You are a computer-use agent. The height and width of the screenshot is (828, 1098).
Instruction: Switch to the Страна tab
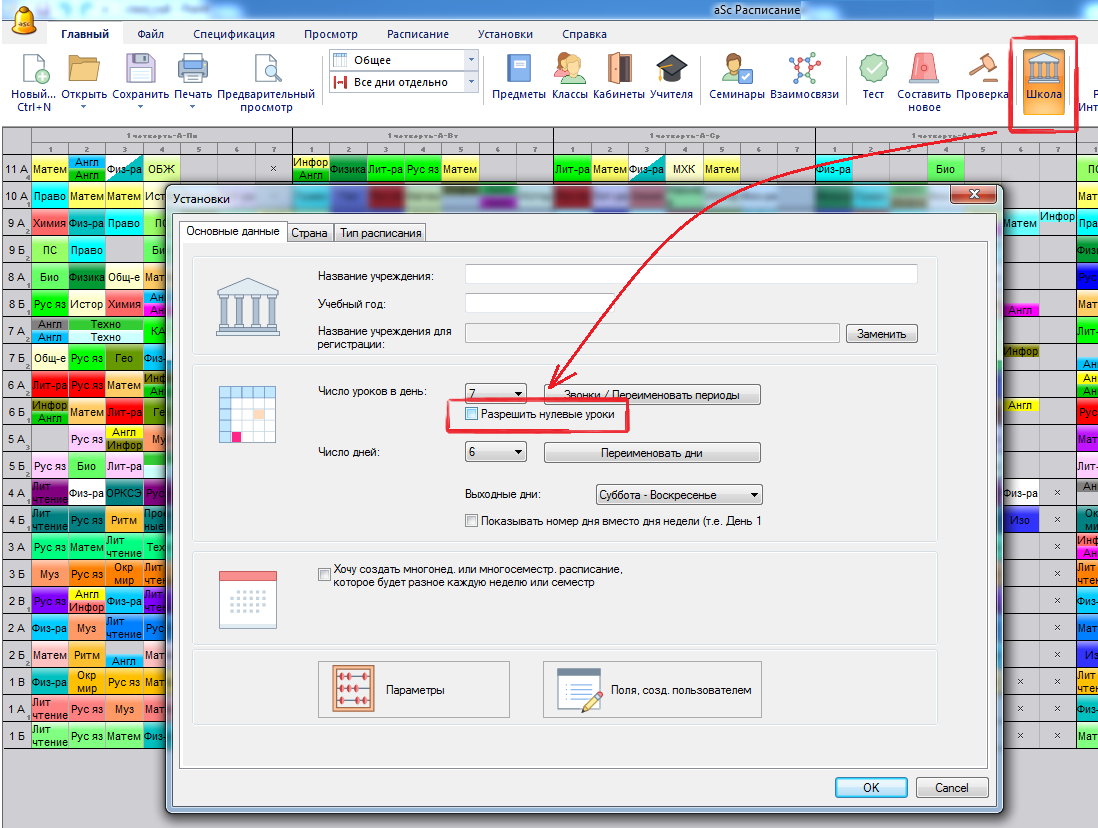point(309,233)
